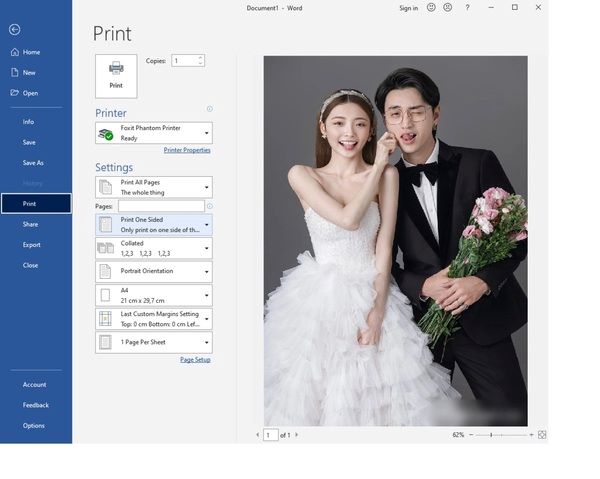600x479 pixels.
Task: Click the zoom out minus icon
Action: 473,435
